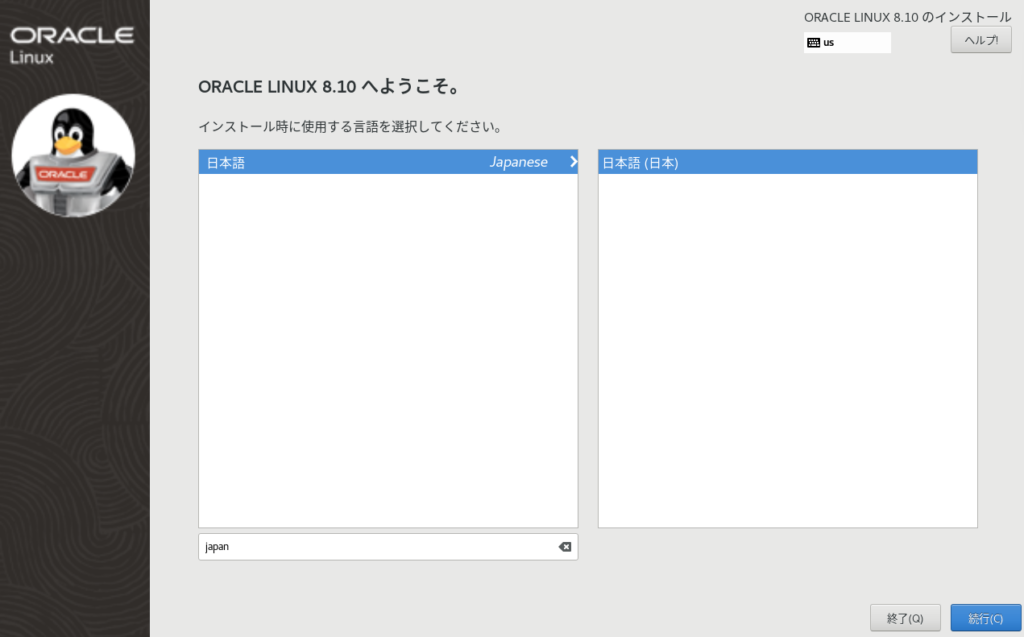Click the "ORACLE LINUX 8.10 へようこそ" heading

[x=329, y=87]
